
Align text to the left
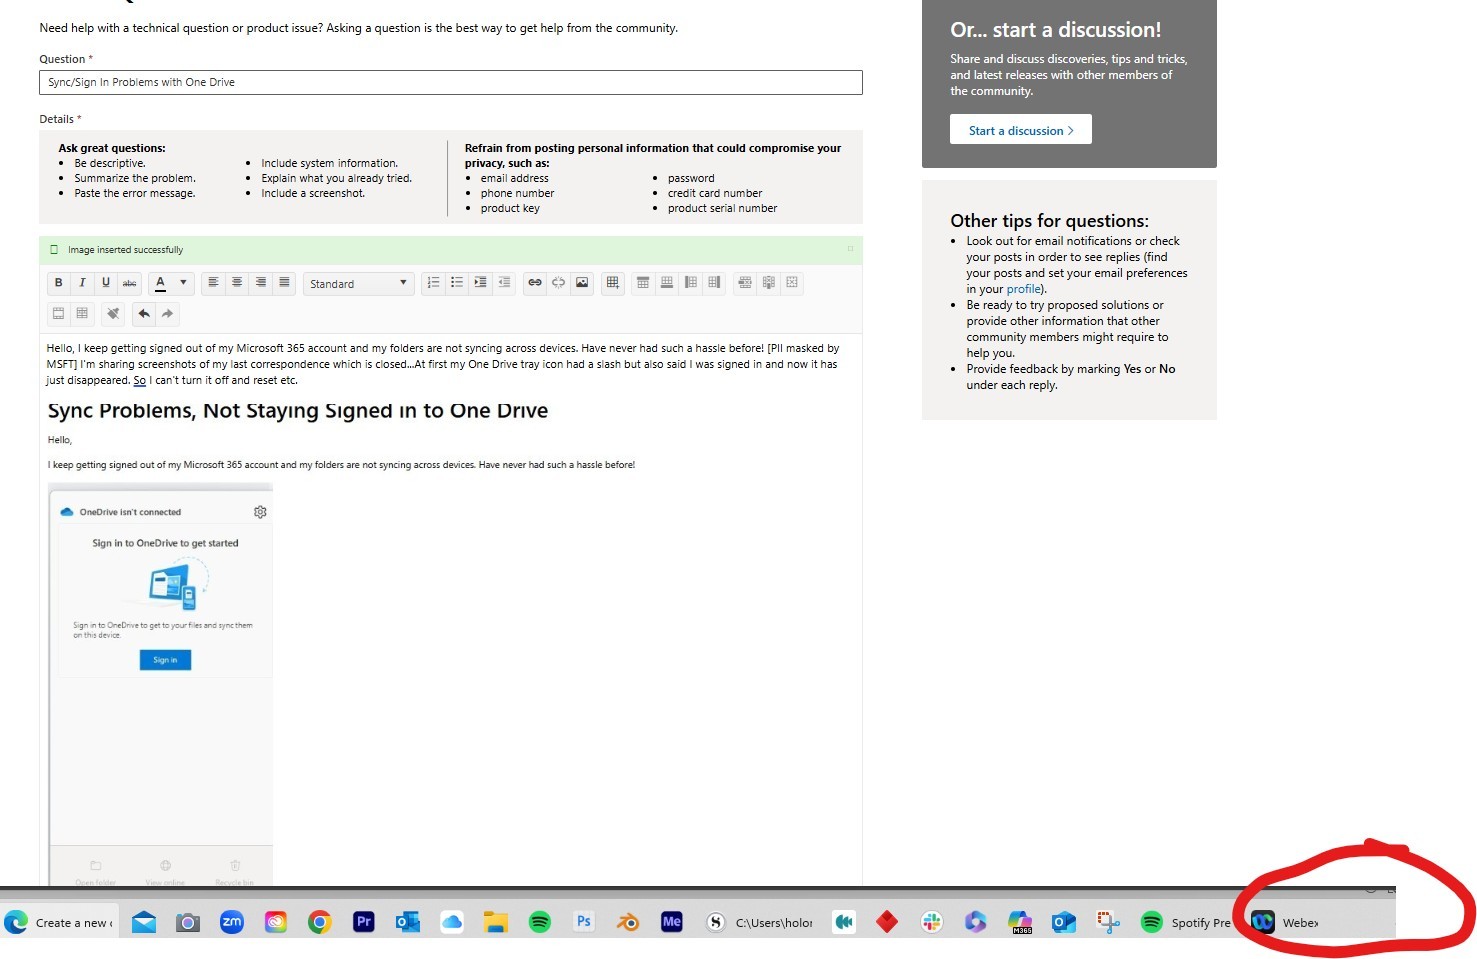[x=213, y=283]
